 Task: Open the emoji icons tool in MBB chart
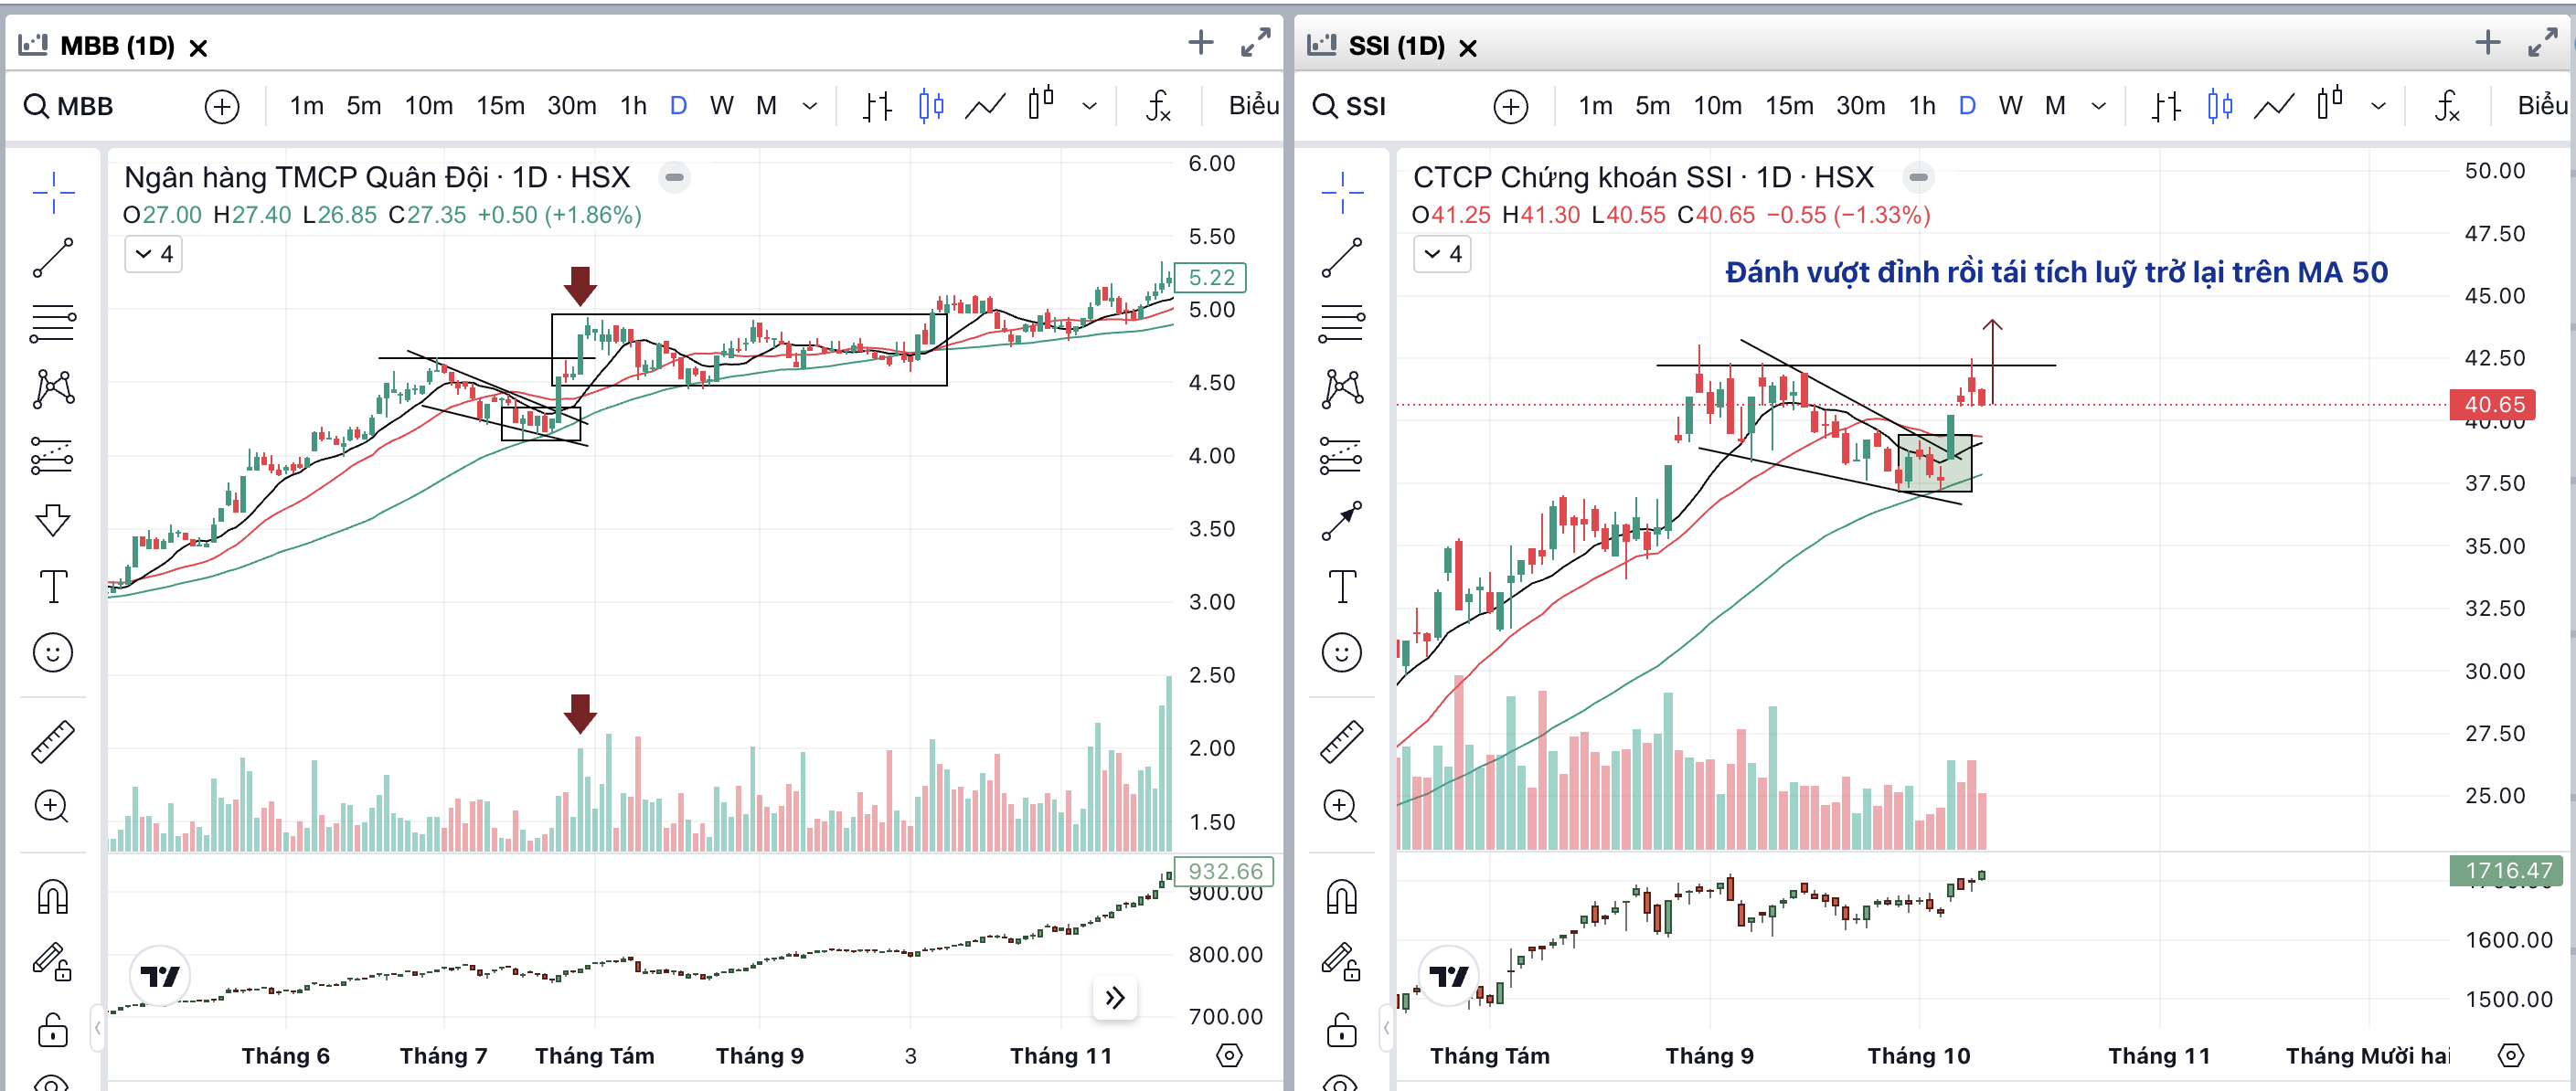53,653
